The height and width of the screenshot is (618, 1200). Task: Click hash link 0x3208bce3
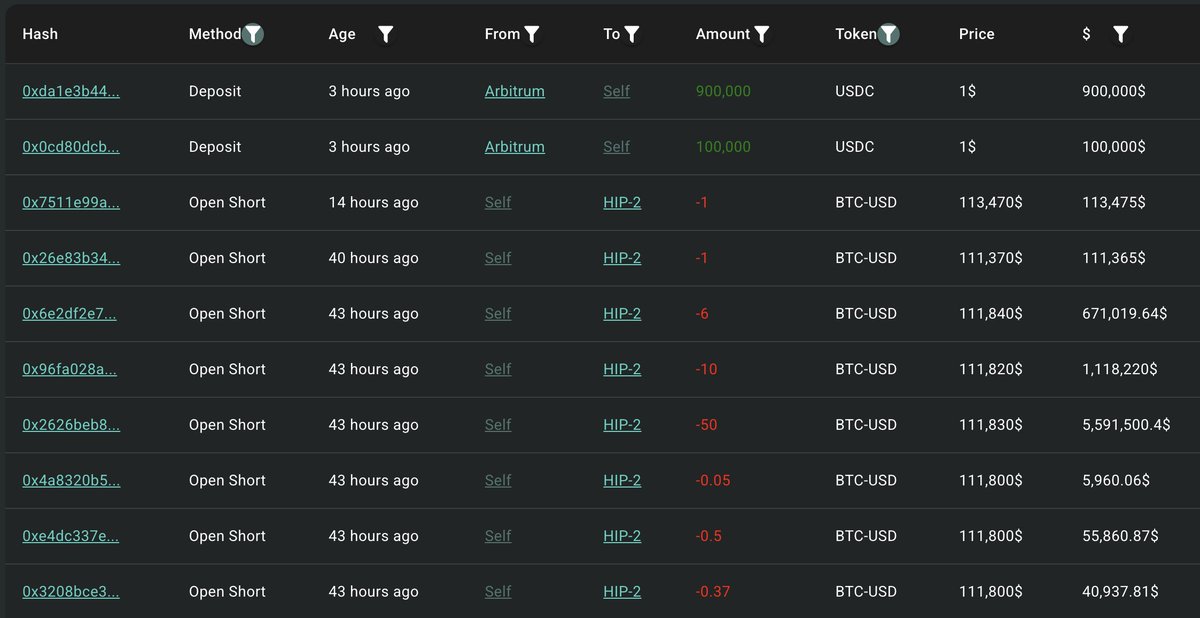tap(71, 591)
